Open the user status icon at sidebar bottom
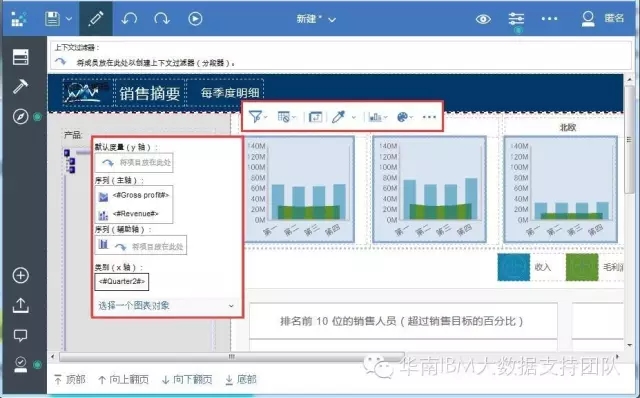This screenshot has width=640, height=398. (20, 365)
